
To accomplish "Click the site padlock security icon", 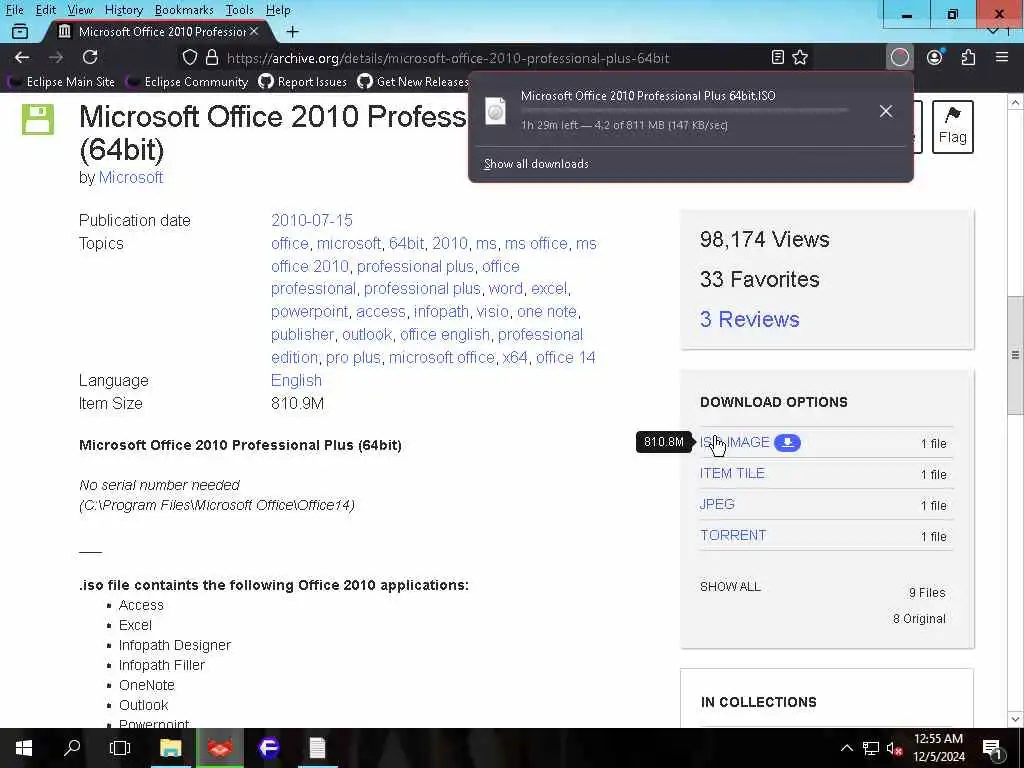I will (212, 57).
